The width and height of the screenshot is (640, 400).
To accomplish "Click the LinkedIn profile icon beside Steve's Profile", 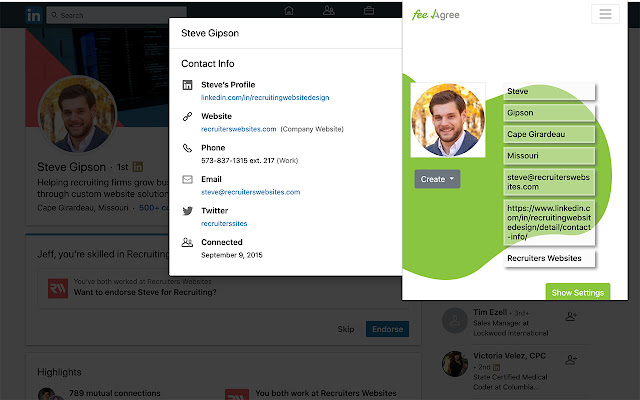I will pyautogui.click(x=187, y=85).
